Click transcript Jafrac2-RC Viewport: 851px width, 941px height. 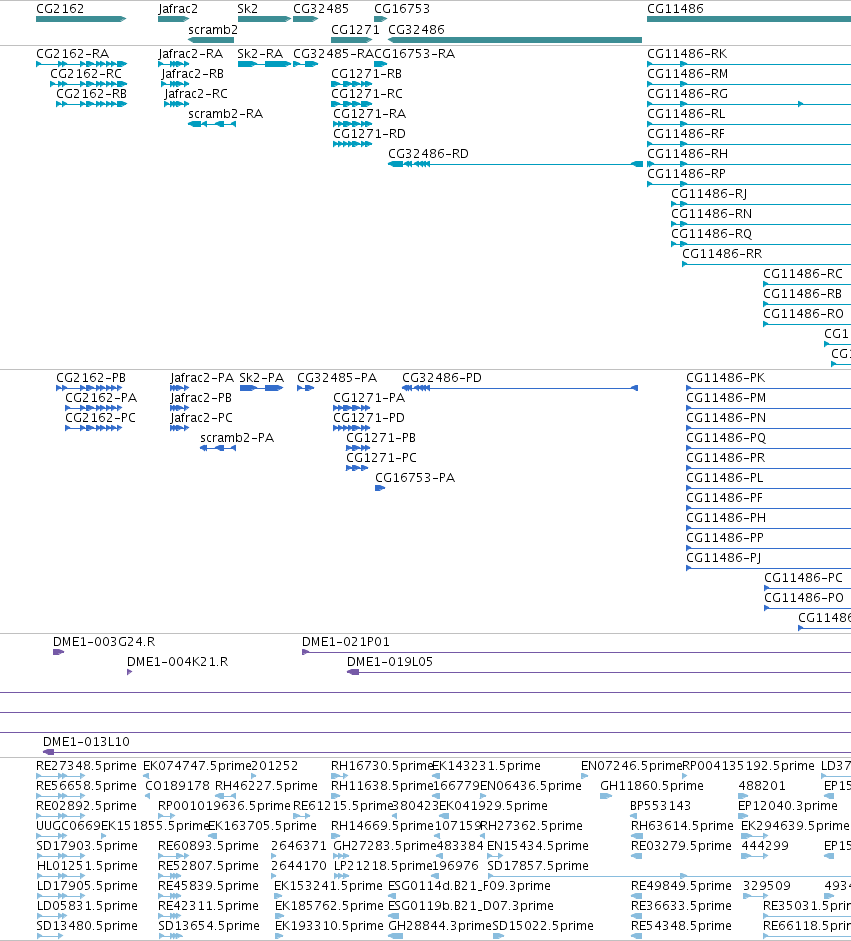click(196, 94)
